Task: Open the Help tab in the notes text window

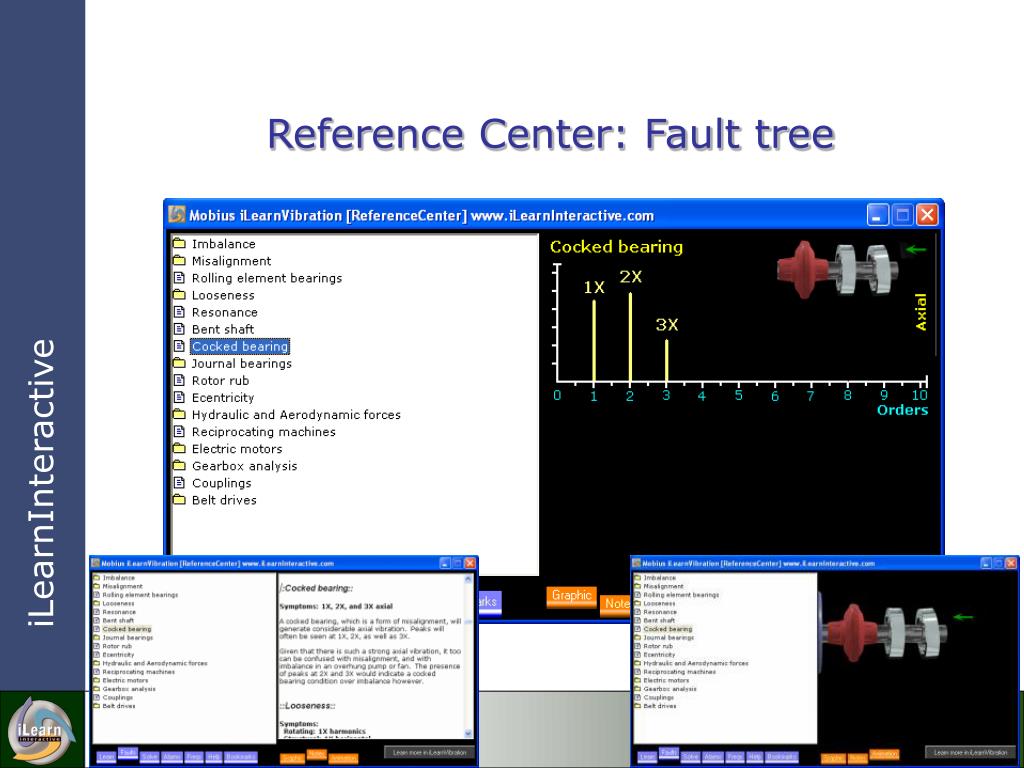Action: [x=214, y=757]
